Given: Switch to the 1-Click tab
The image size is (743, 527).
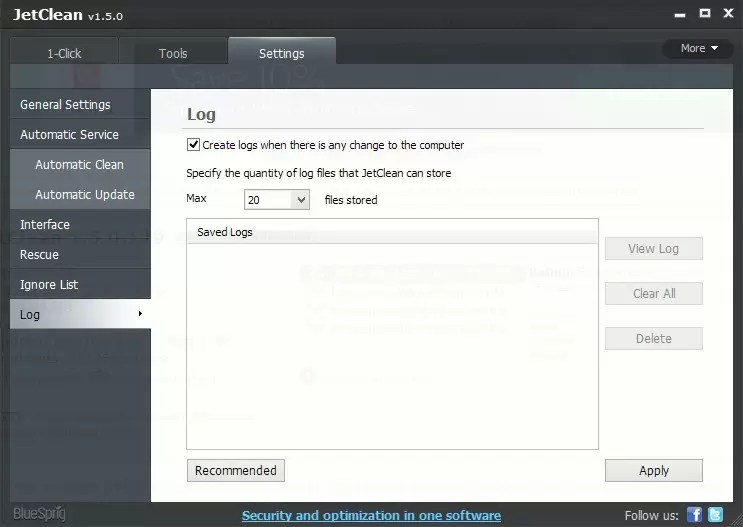Looking at the screenshot, I should pyautogui.click(x=64, y=51).
